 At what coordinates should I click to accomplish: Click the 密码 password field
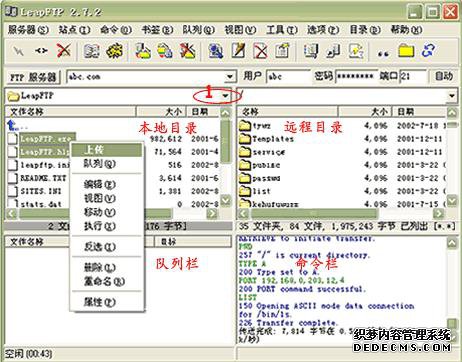357,77
